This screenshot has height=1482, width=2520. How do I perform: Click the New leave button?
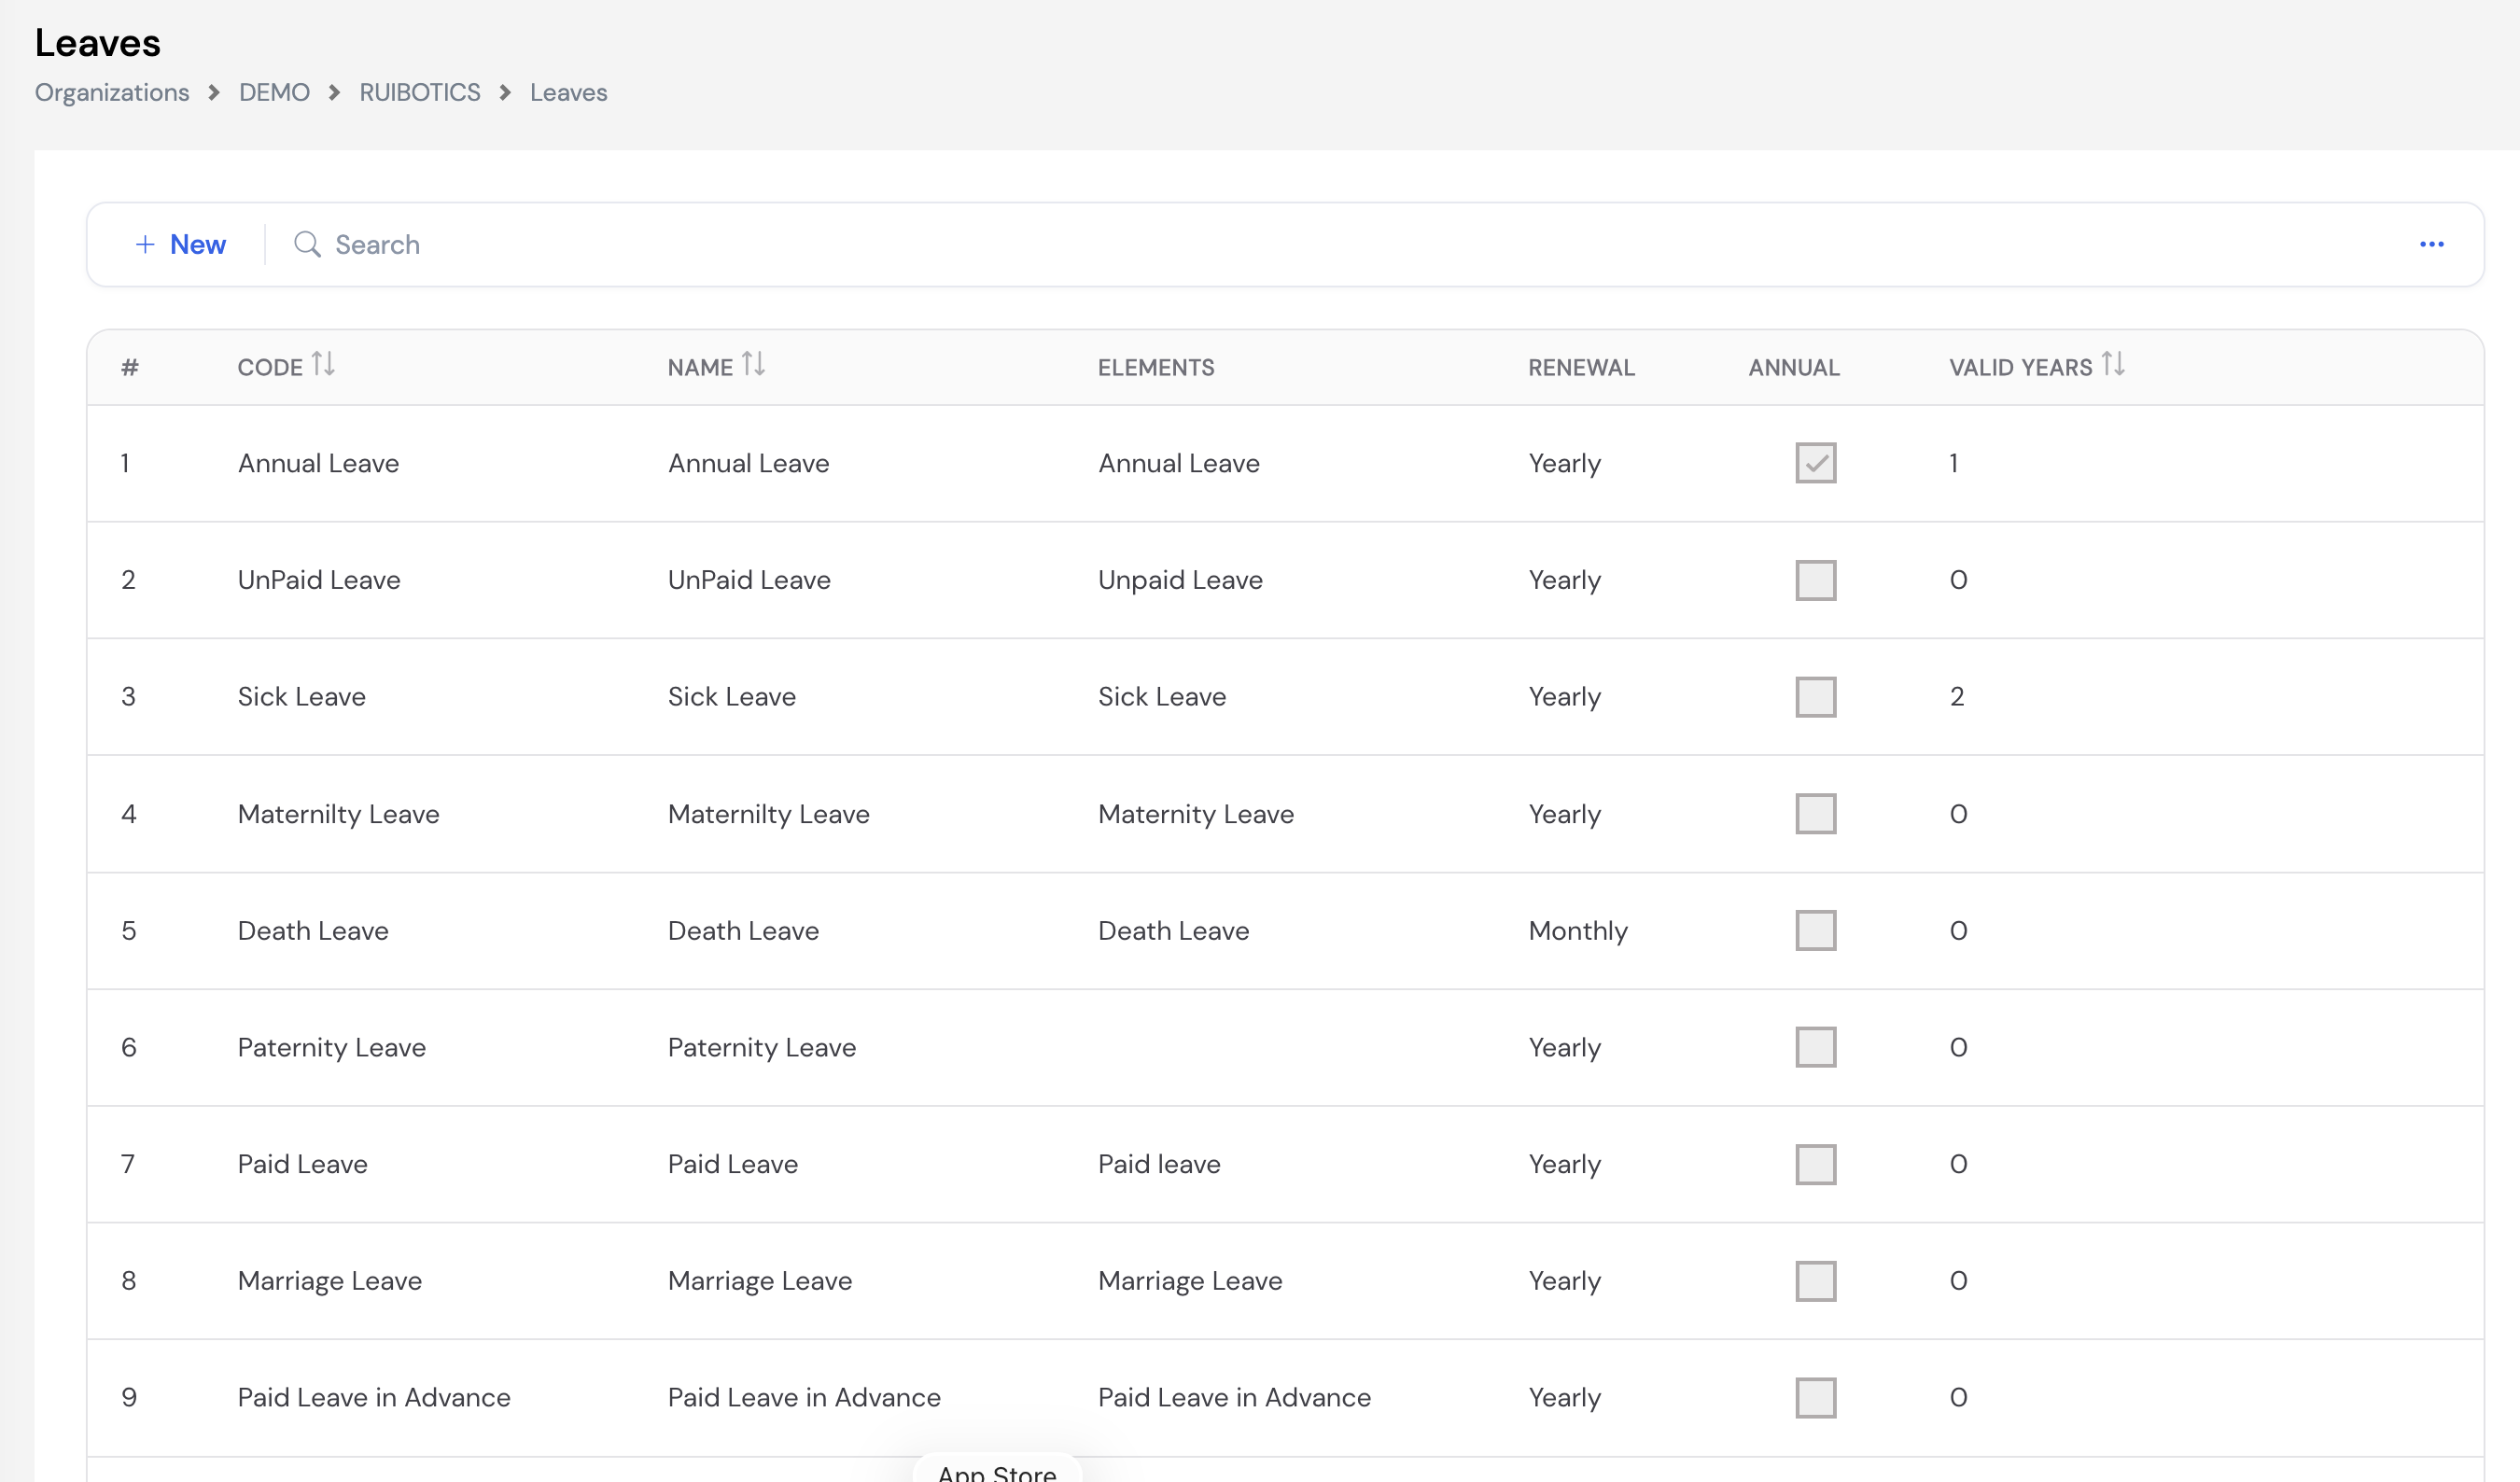pyautogui.click(x=180, y=245)
